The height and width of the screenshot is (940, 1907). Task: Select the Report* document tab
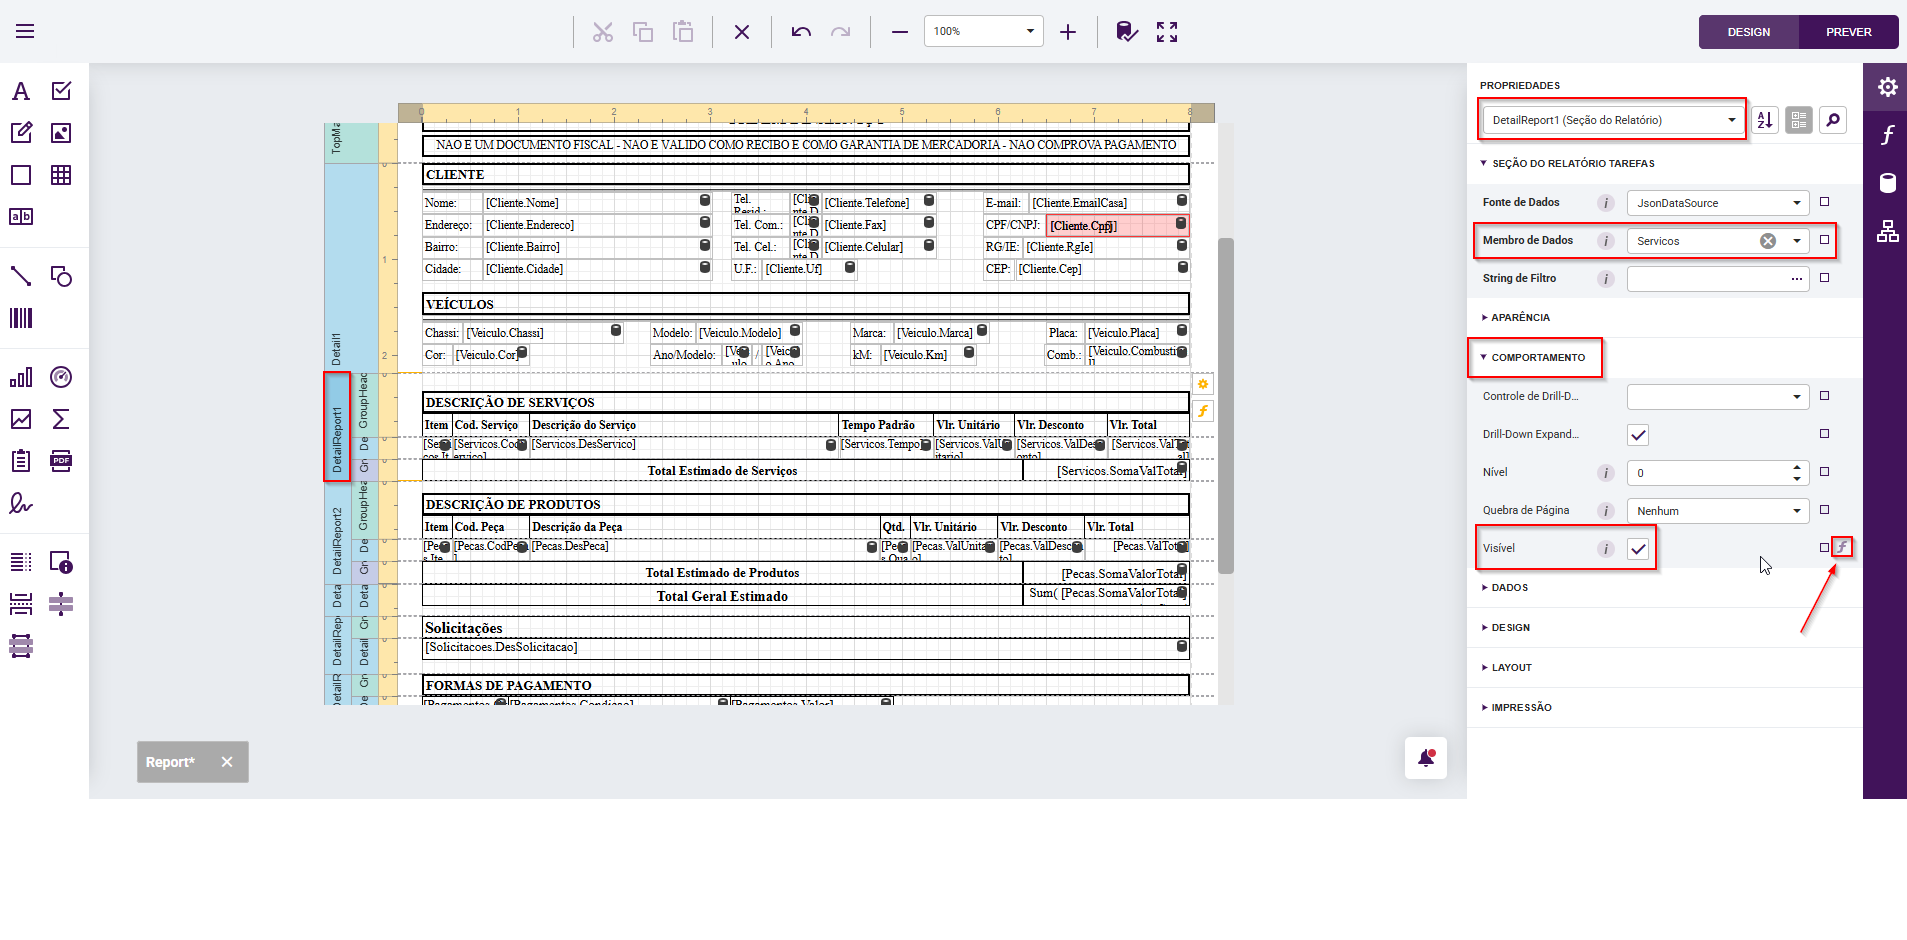(x=171, y=762)
